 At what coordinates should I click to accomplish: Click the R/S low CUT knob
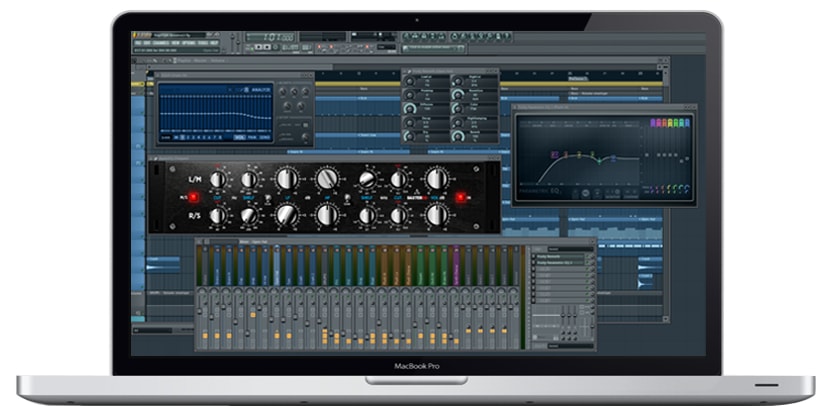click(x=218, y=215)
